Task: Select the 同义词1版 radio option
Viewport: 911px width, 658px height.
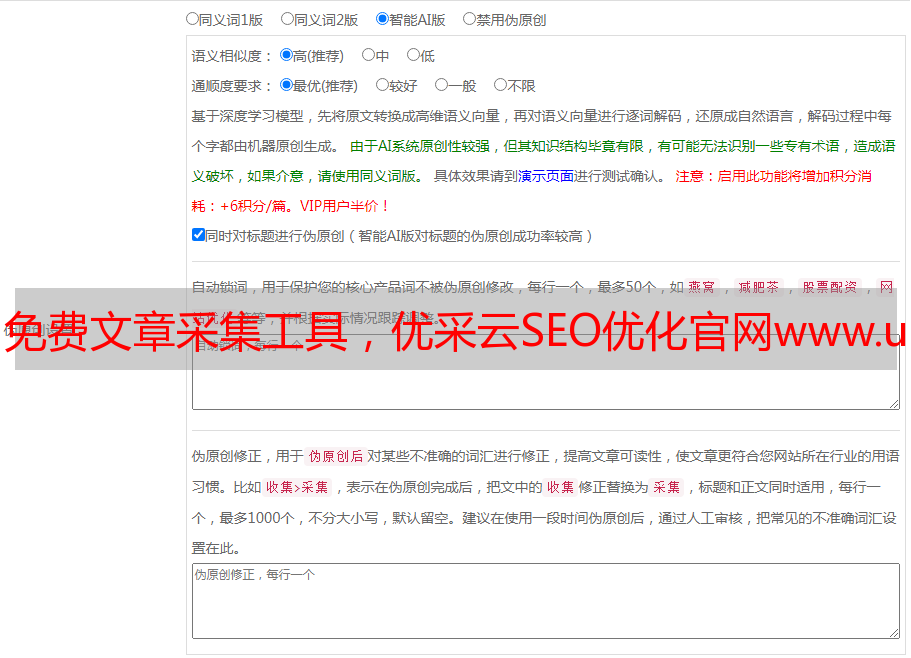Action: click(192, 19)
